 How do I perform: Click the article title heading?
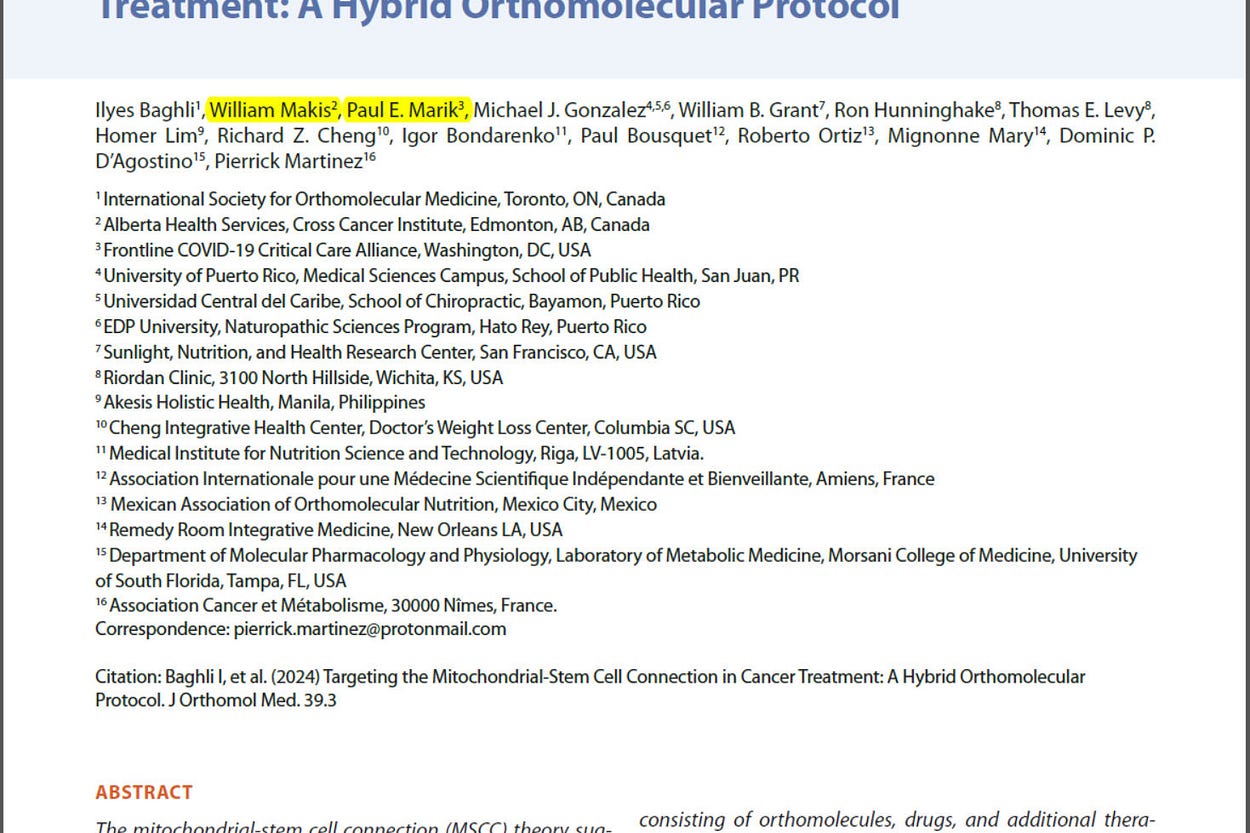coord(498,11)
